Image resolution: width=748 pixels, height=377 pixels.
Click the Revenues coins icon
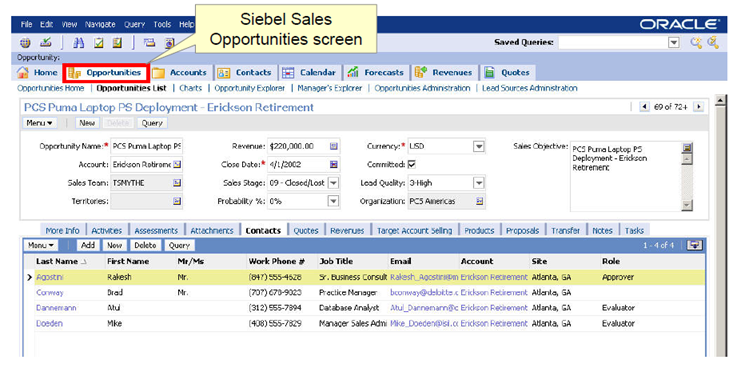pos(420,73)
